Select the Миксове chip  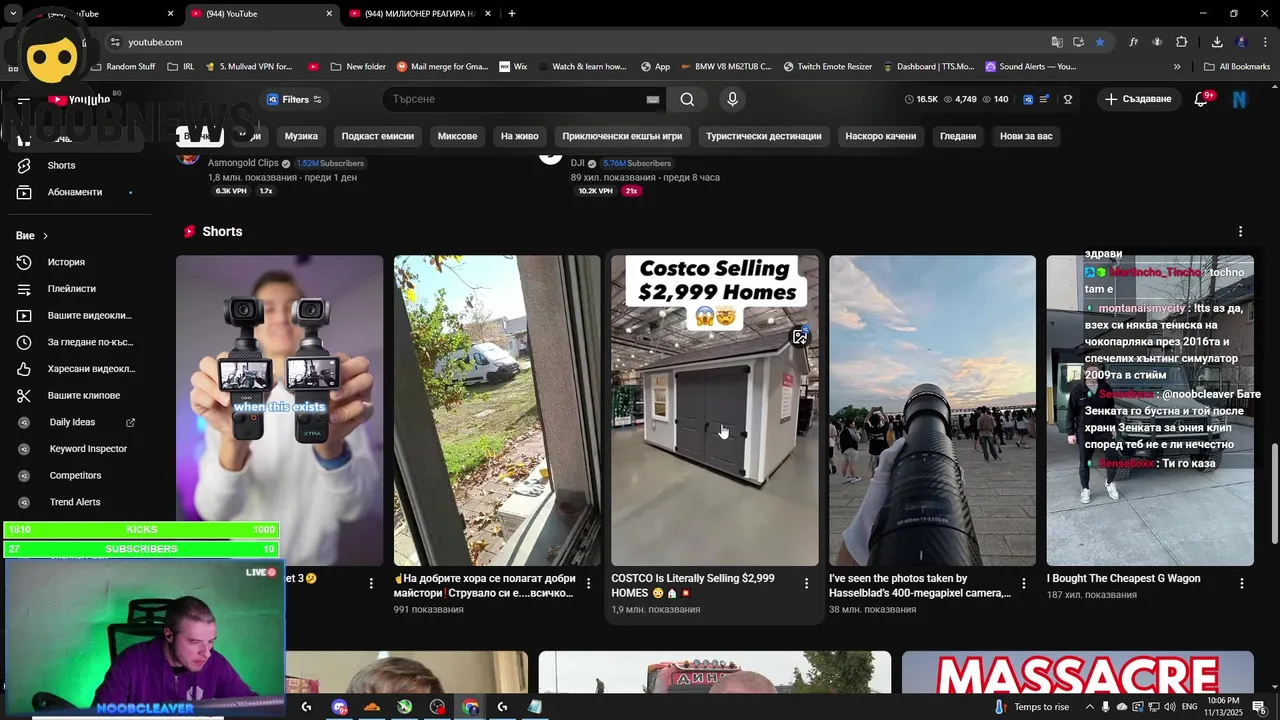pyautogui.click(x=457, y=136)
